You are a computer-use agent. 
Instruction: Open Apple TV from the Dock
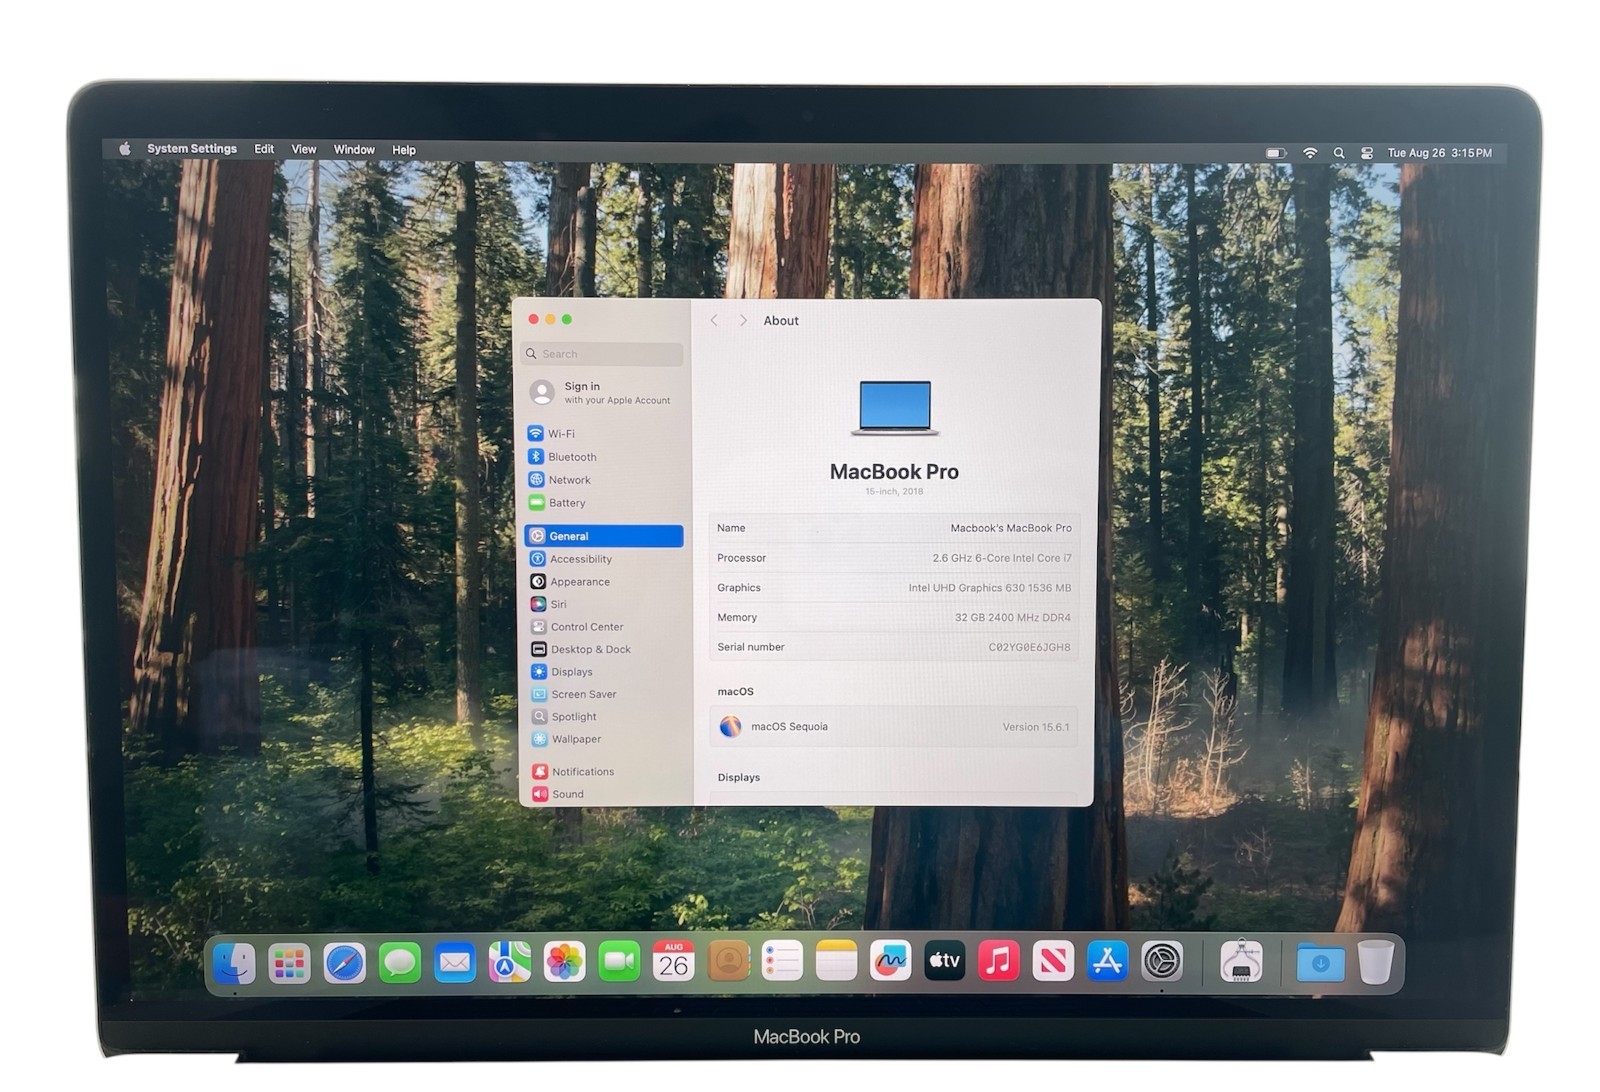tap(945, 962)
